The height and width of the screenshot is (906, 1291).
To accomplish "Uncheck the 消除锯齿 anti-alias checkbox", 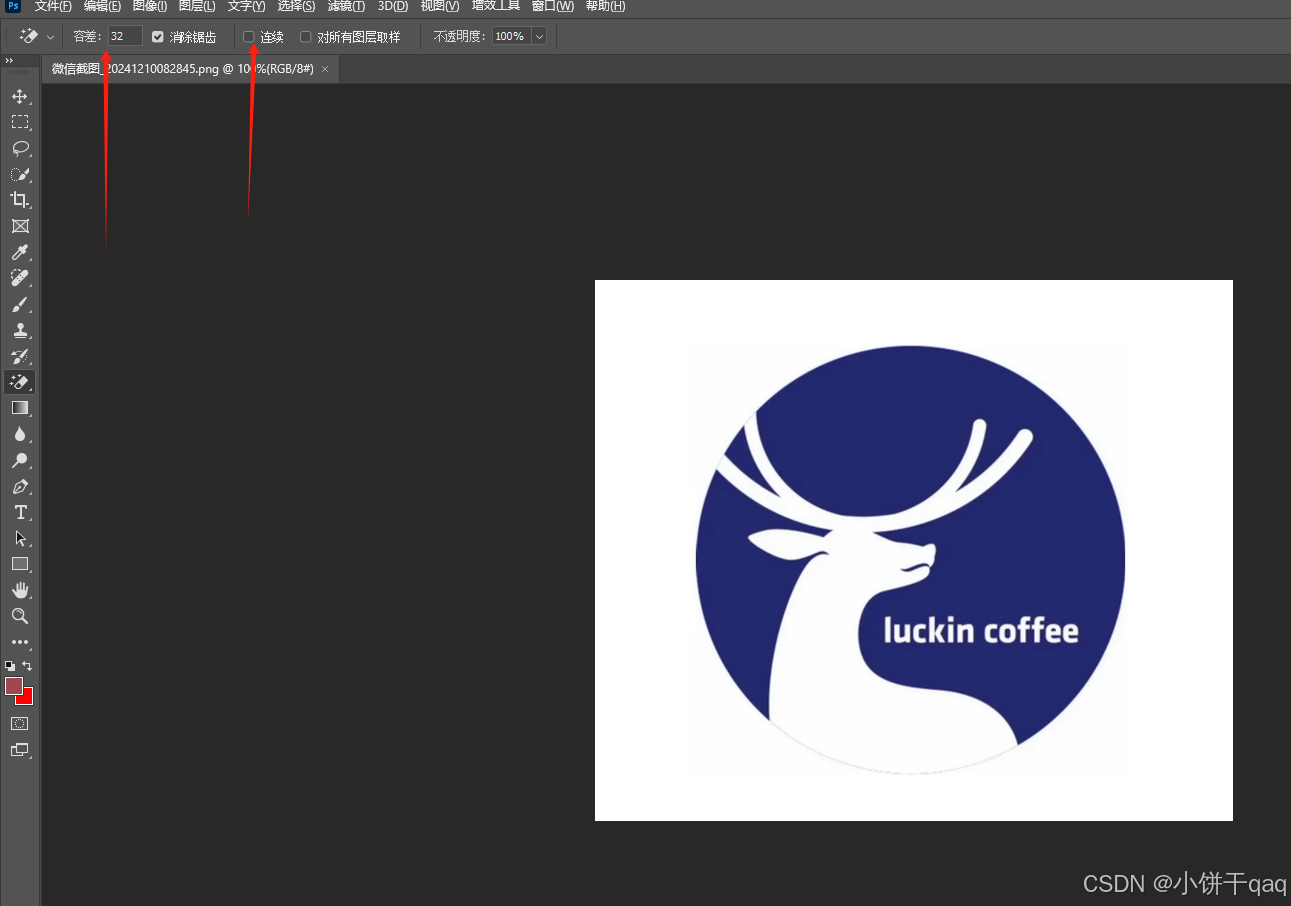I will tap(157, 37).
